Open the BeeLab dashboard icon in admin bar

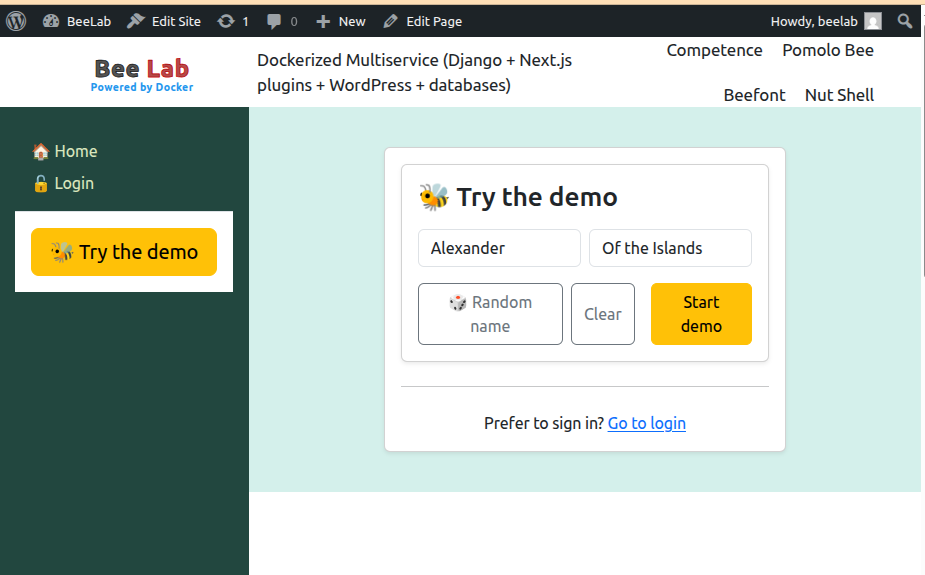click(x=52, y=21)
